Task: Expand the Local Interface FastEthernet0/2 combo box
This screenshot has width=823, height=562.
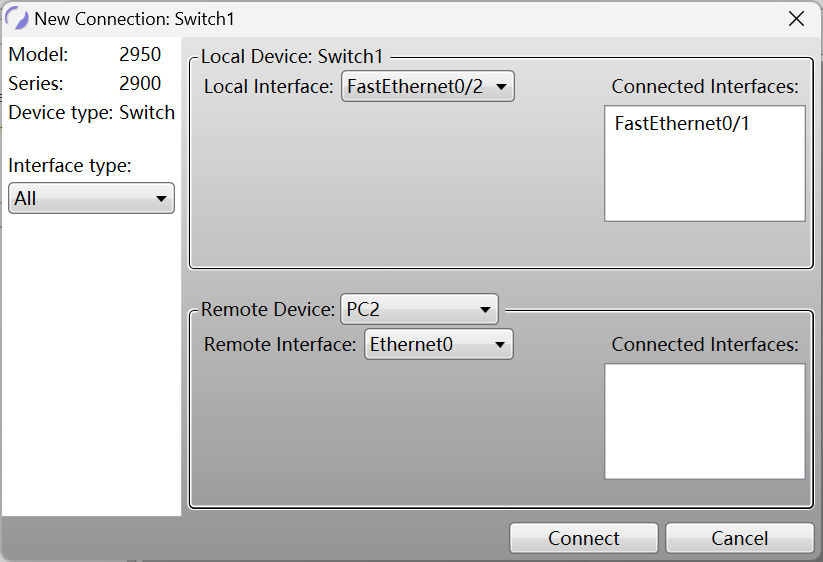Action: pyautogui.click(x=428, y=87)
